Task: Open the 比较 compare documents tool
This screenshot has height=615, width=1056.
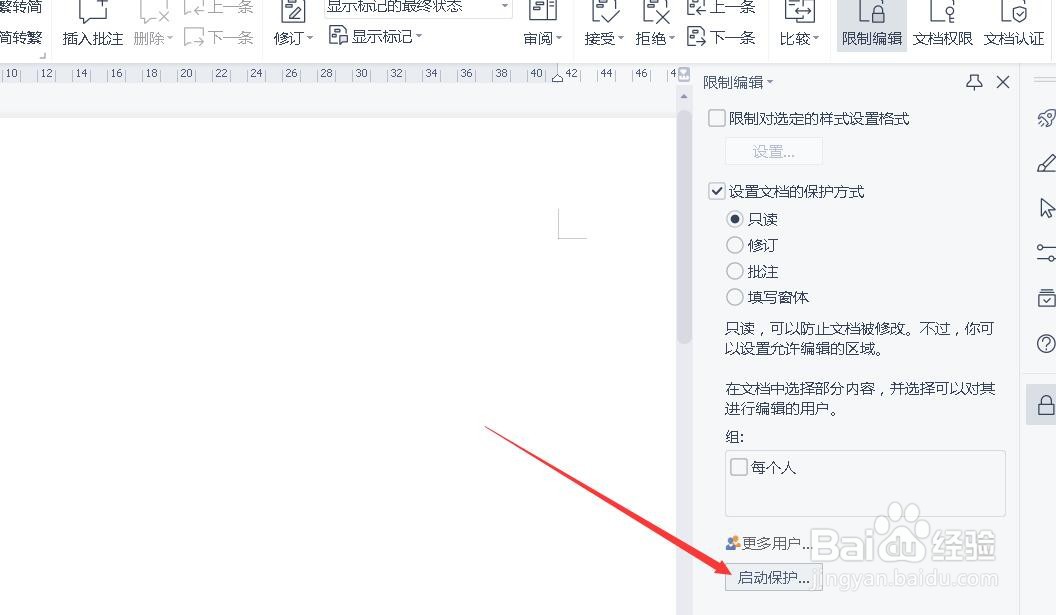Action: click(x=799, y=23)
